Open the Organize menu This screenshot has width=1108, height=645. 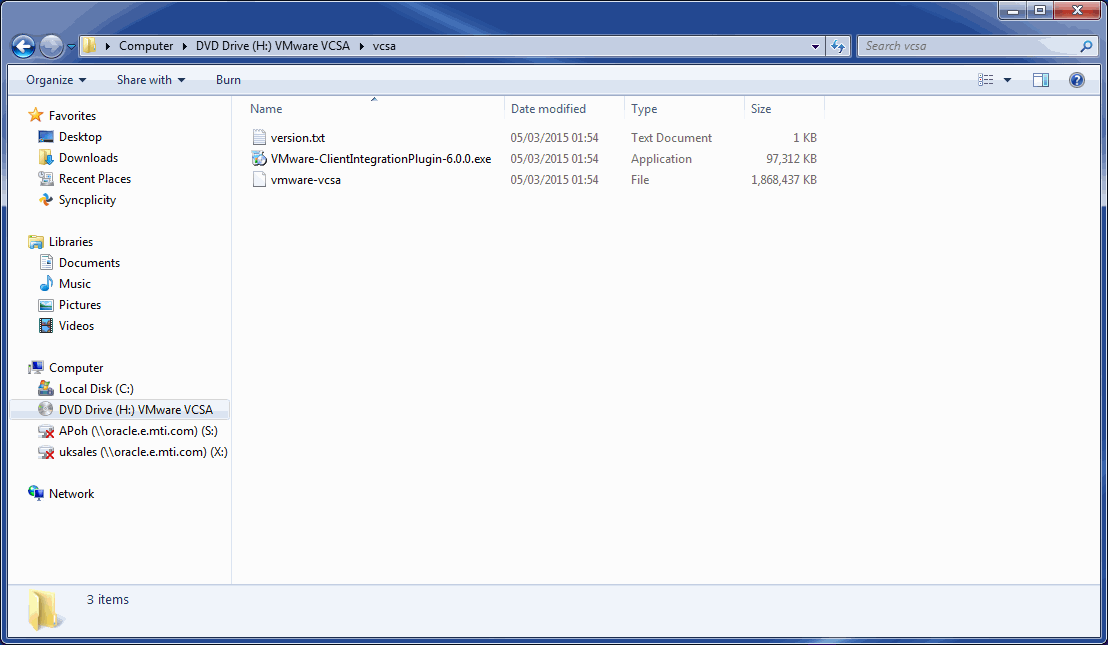[56, 80]
